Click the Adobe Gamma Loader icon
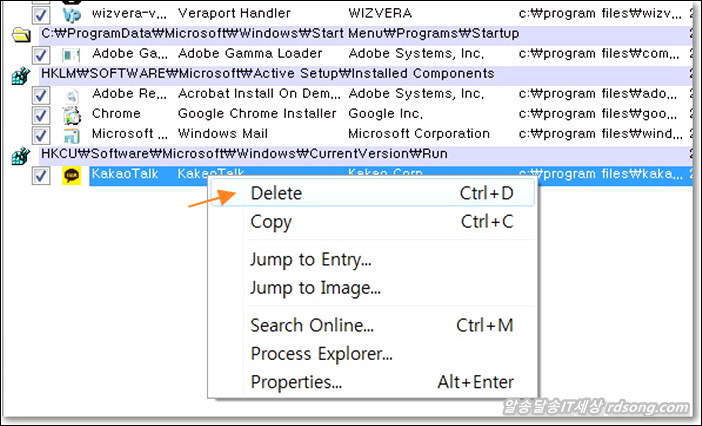Image resolution: width=702 pixels, height=426 pixels. [x=71, y=54]
